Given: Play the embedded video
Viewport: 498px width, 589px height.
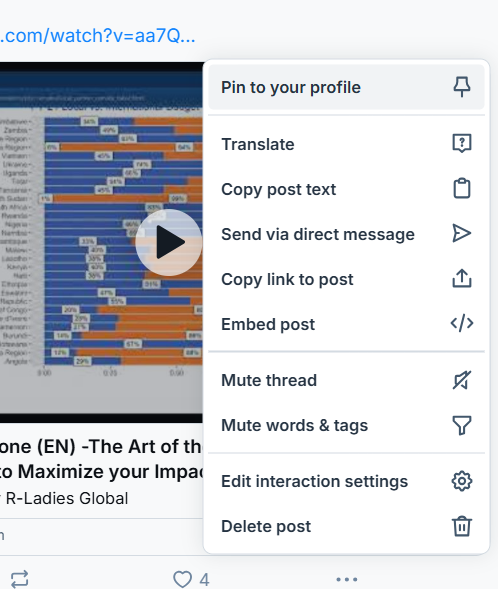Looking at the screenshot, I should click(x=169, y=242).
